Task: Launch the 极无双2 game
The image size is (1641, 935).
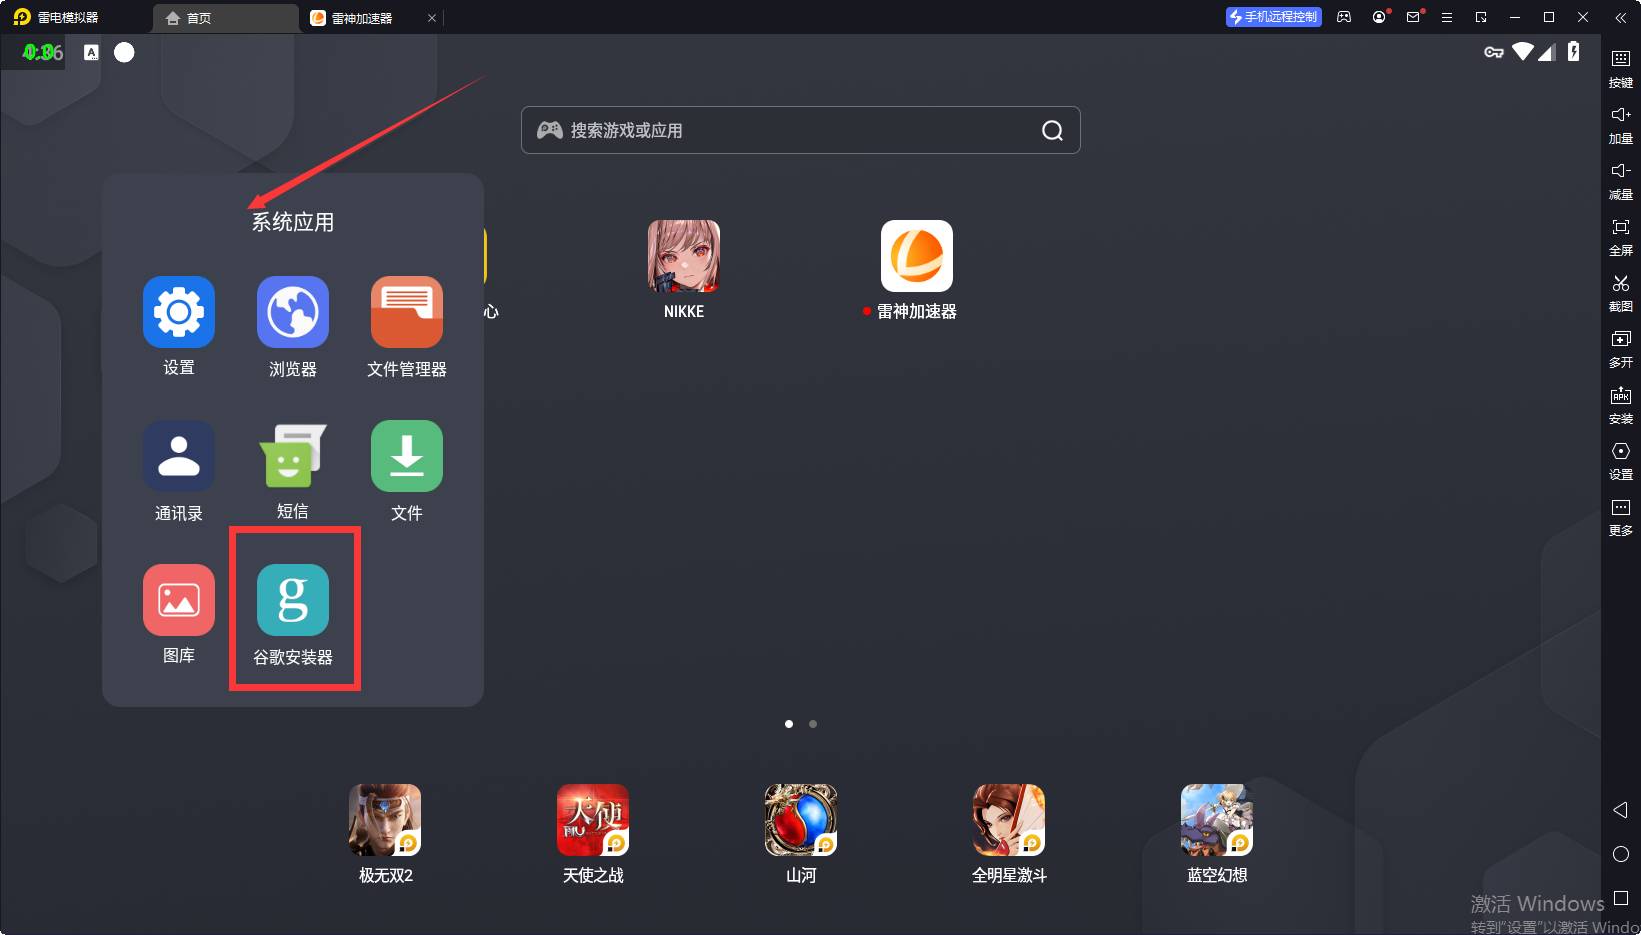Action: pyautogui.click(x=385, y=820)
